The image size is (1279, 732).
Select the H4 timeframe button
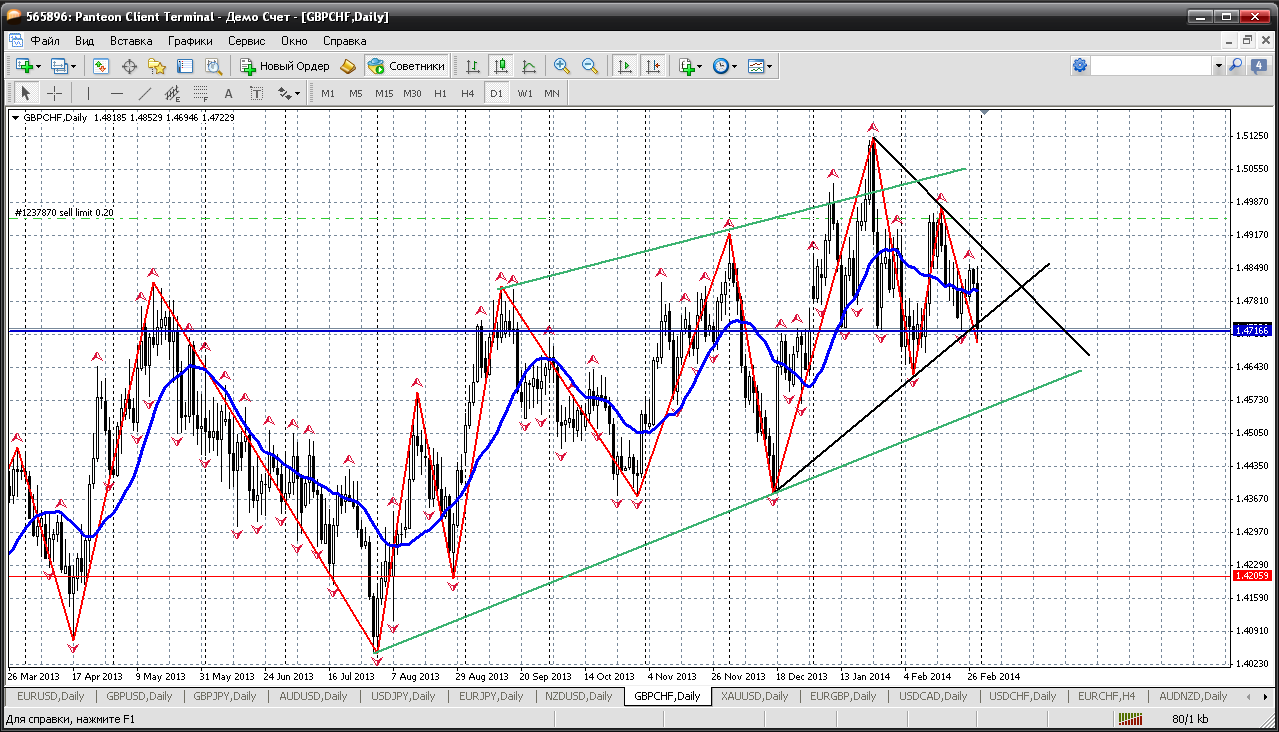[x=467, y=93]
